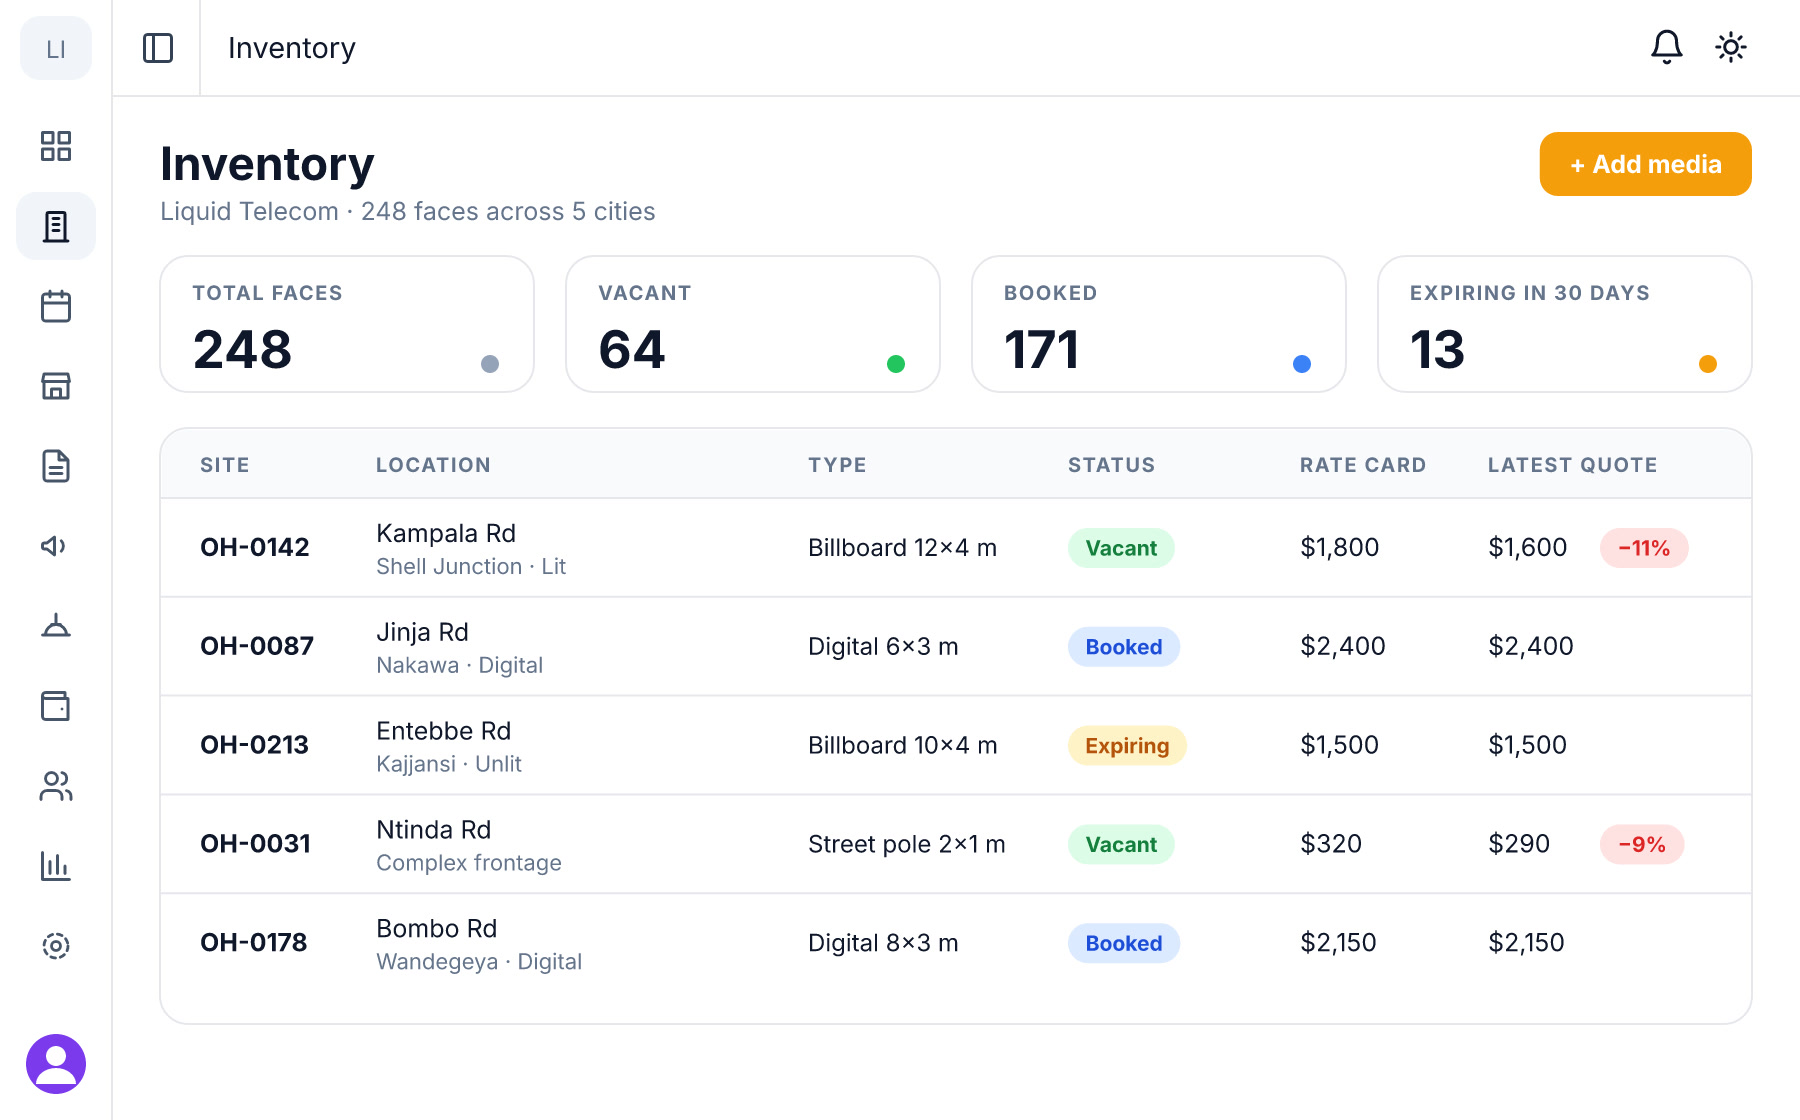The height and width of the screenshot is (1120, 1800).
Task: Open notifications bell
Action: 1666,47
